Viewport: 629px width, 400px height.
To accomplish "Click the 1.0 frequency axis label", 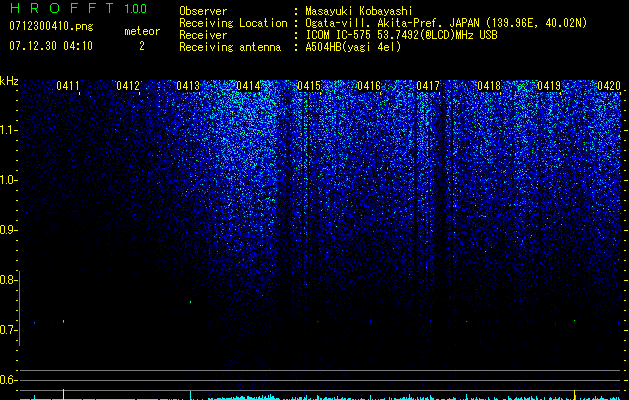I will [8, 180].
